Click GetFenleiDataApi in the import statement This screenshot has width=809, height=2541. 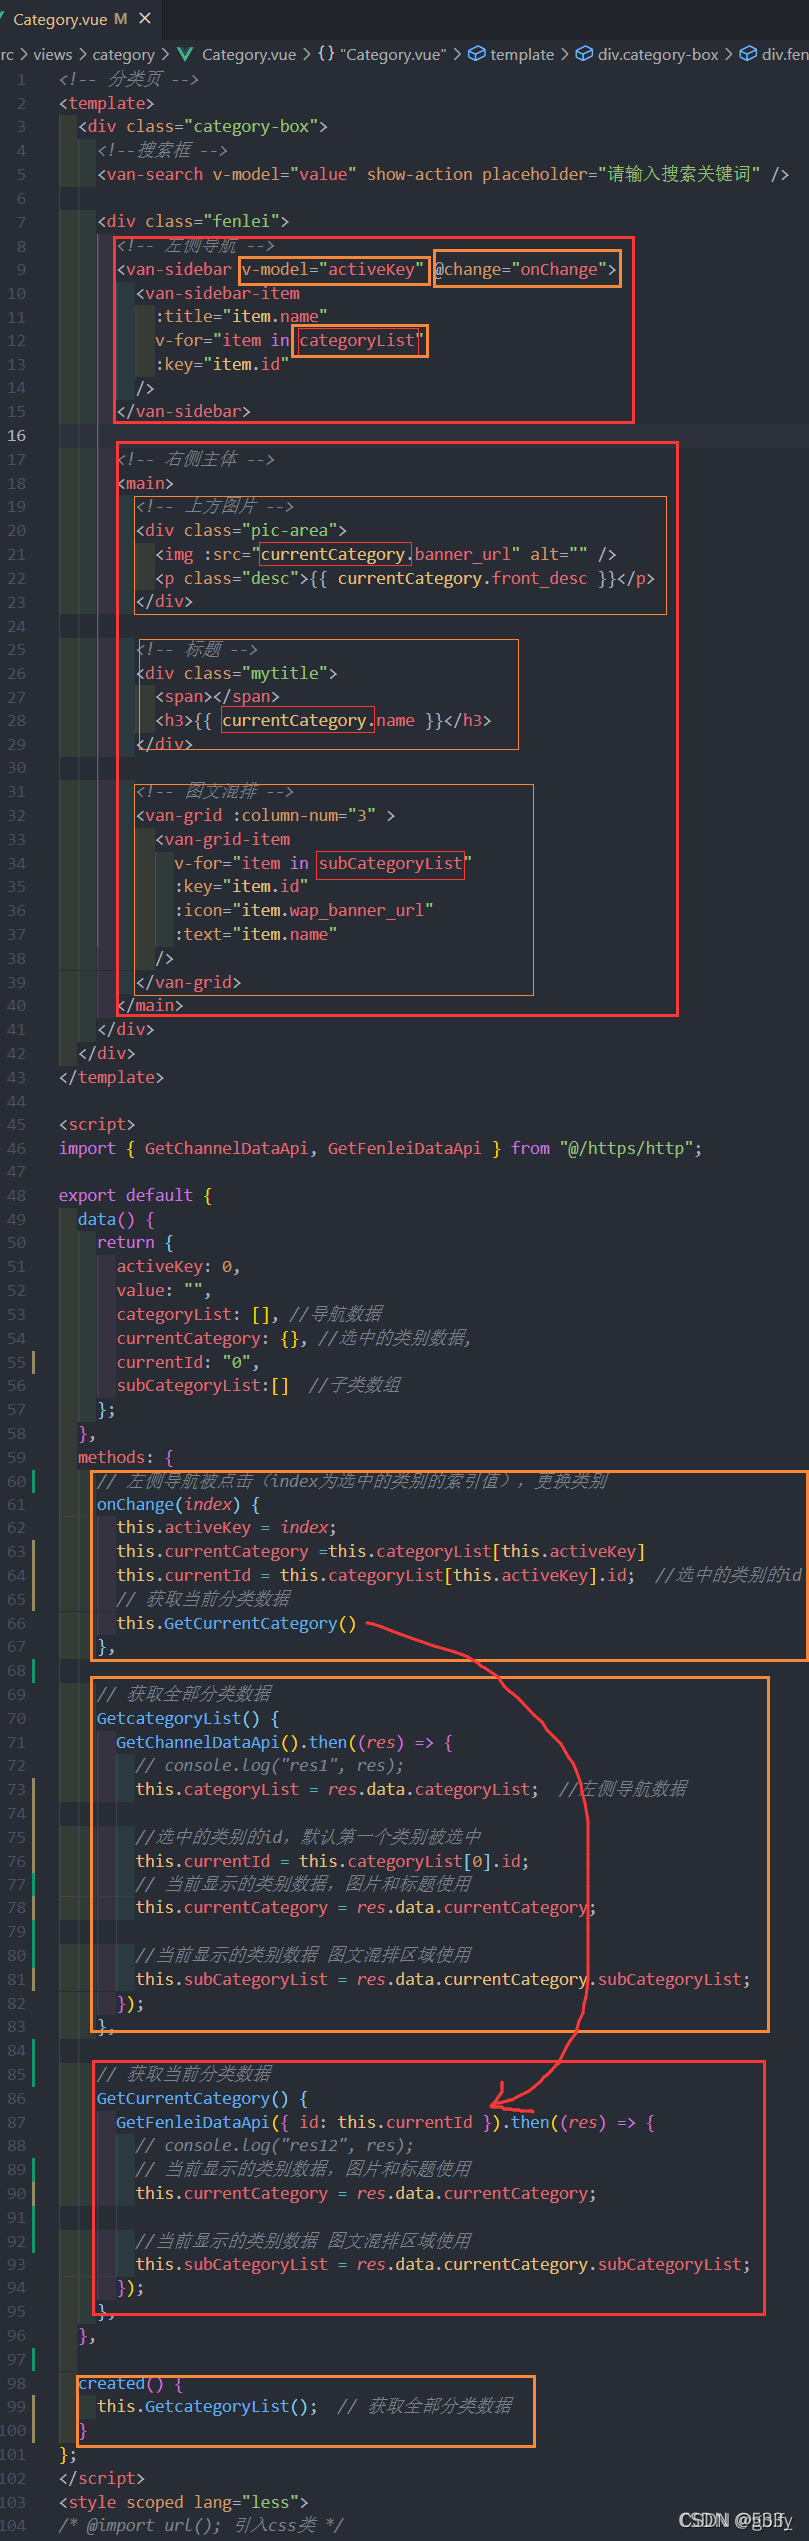pos(404,1148)
